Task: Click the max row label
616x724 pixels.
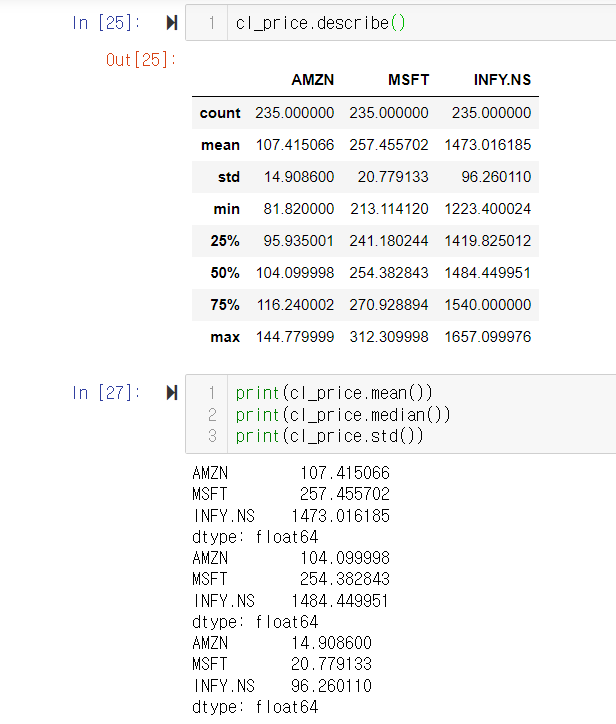Action: coord(225,337)
